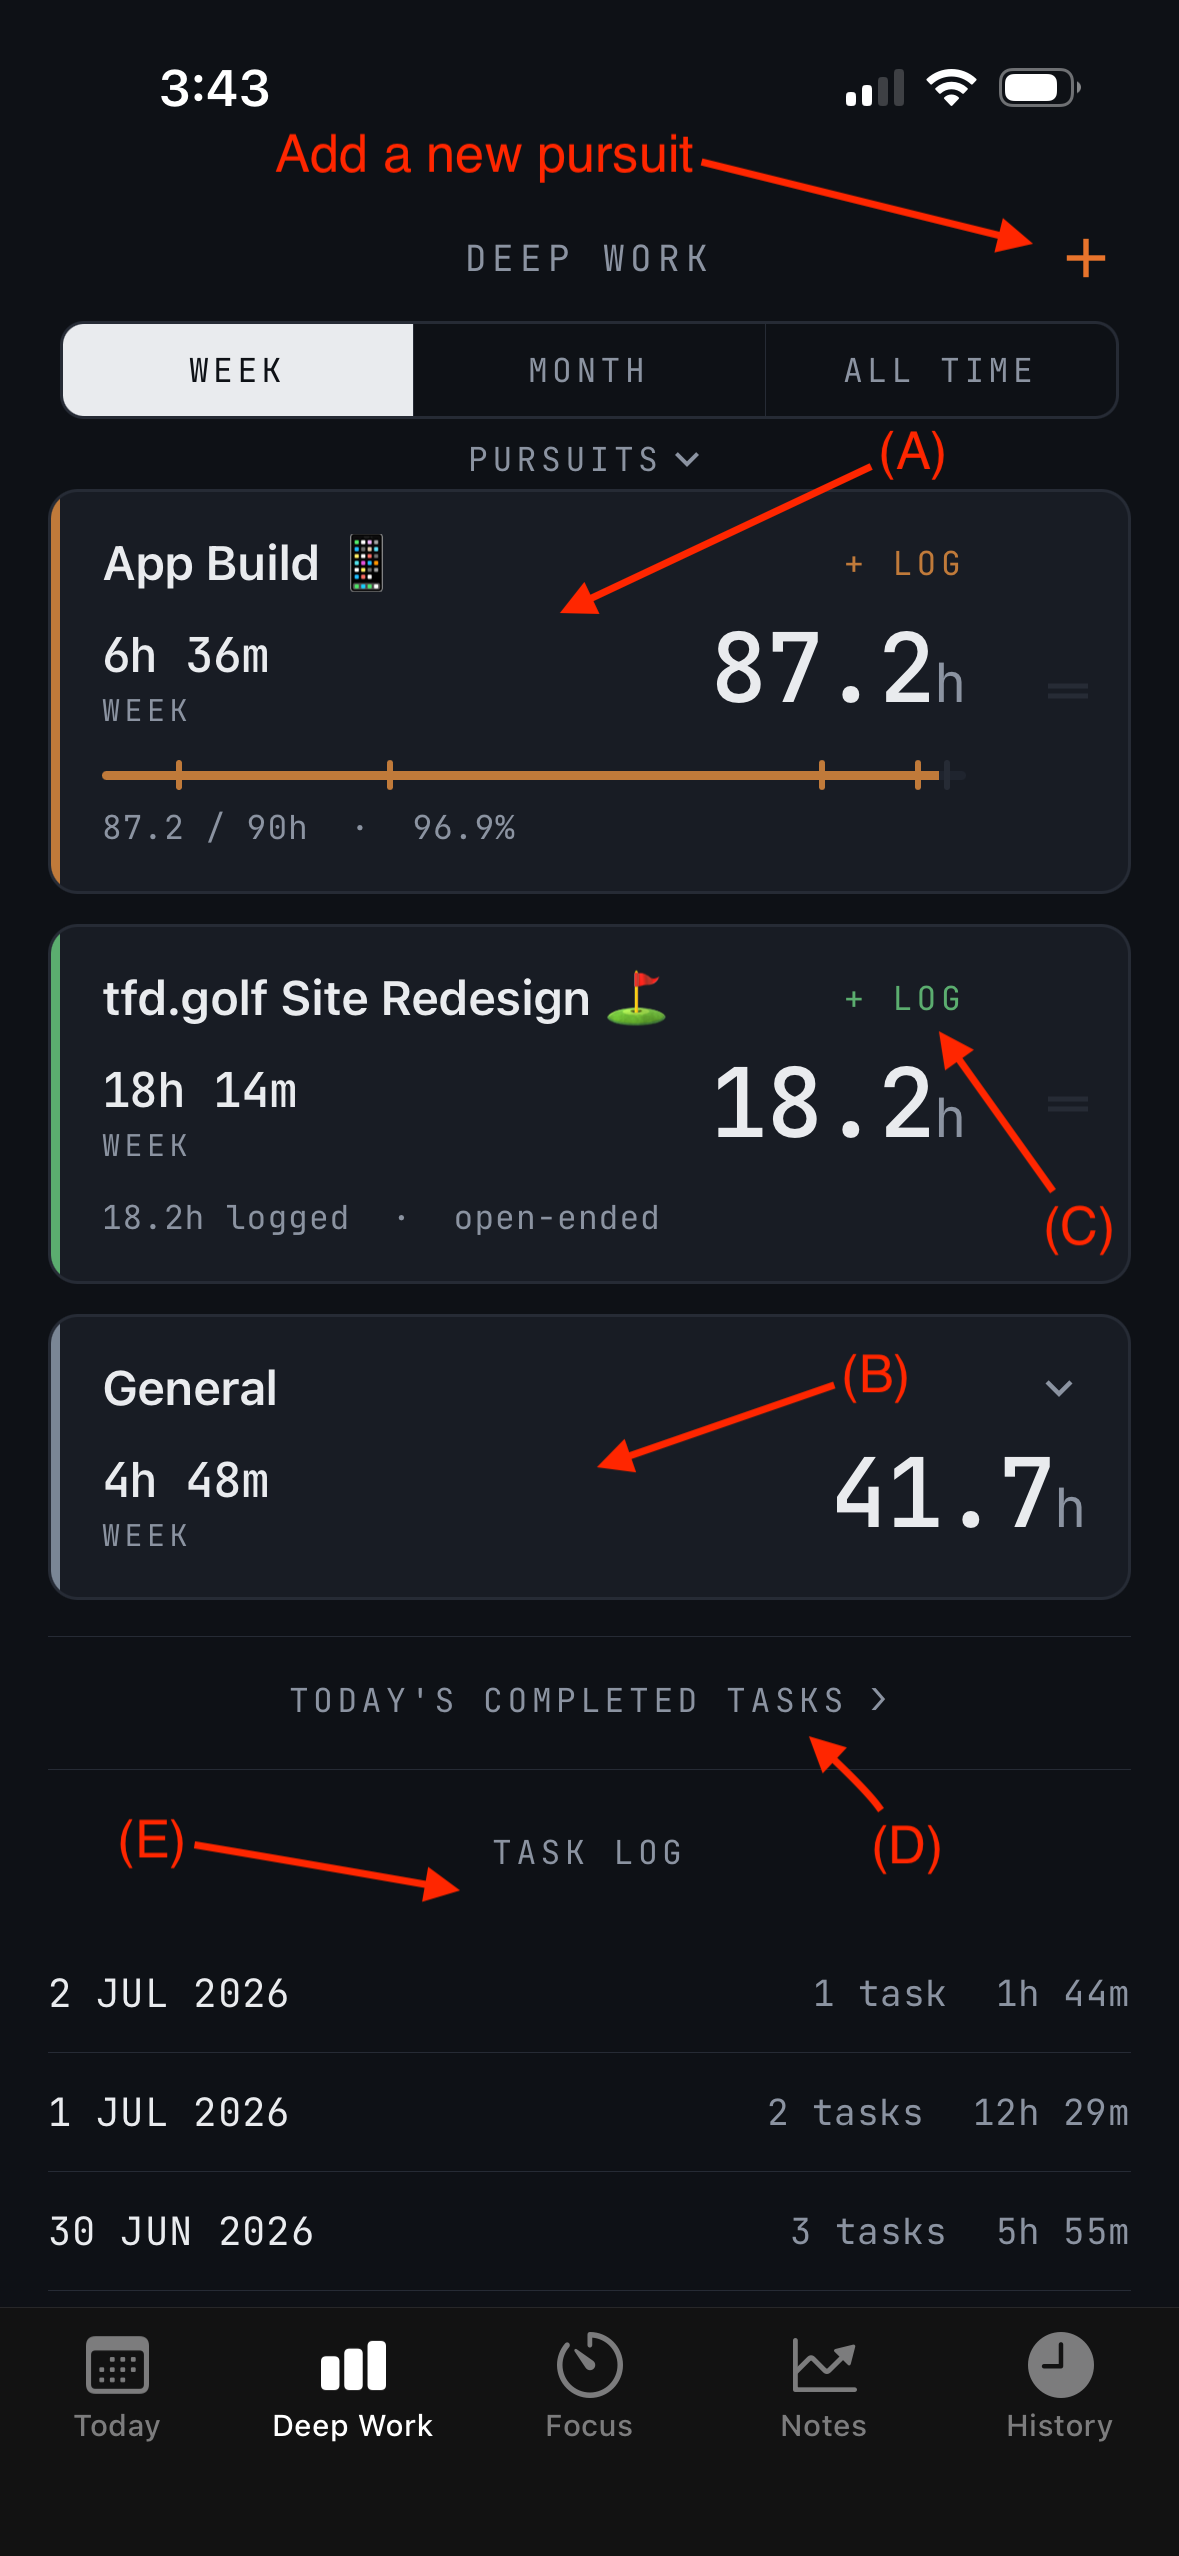The height and width of the screenshot is (2556, 1179).
Task: Tap the 87.2h total on App Build
Action: [x=838, y=668]
